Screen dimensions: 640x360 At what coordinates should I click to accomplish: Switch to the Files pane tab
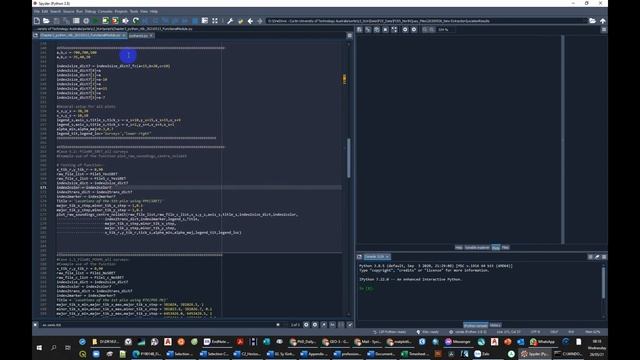pyautogui.click(x=505, y=247)
